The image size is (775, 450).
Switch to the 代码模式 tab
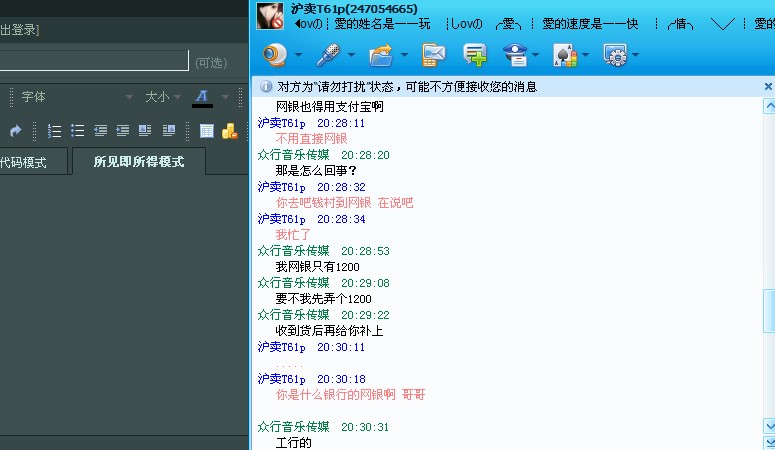tap(25, 161)
